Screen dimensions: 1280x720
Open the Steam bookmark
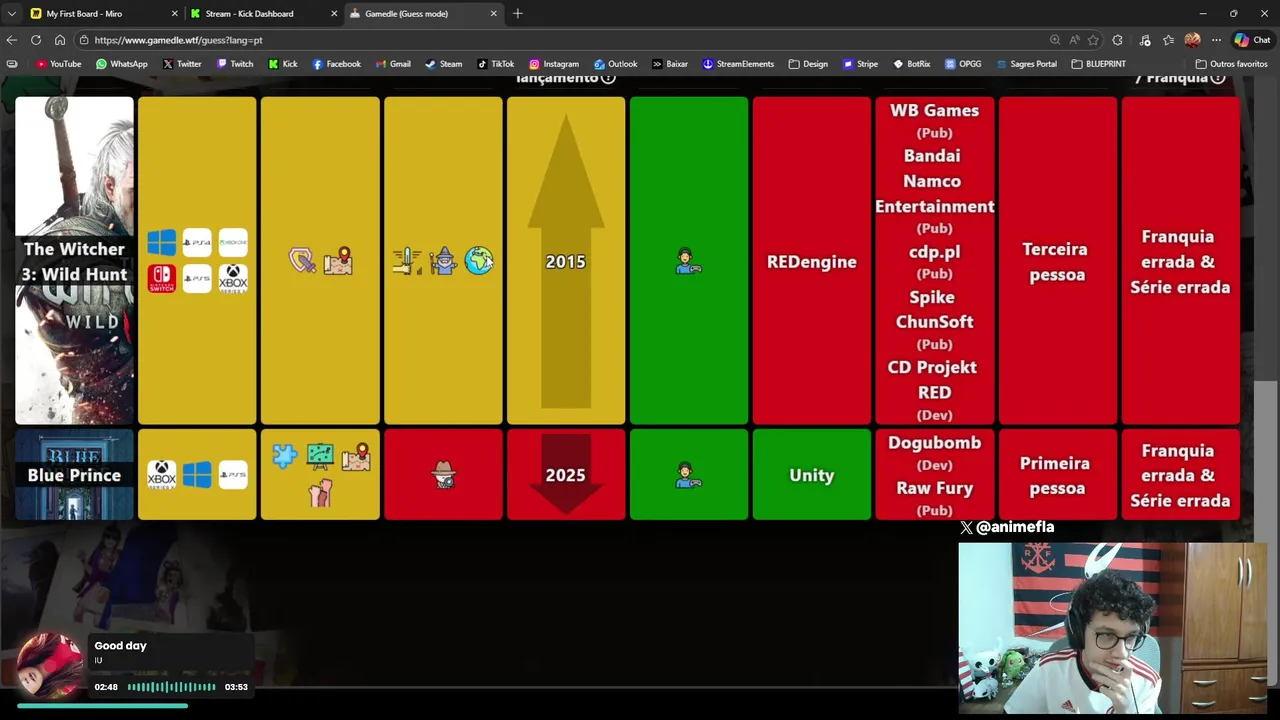click(x=443, y=64)
